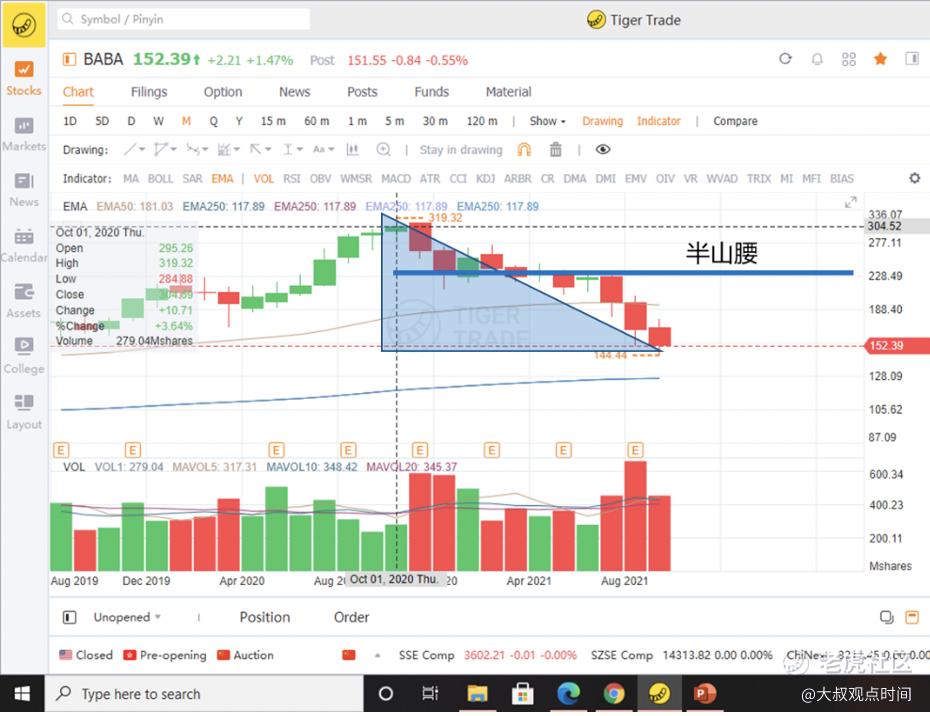Image resolution: width=930 pixels, height=716 pixels.
Task: Switch to the Material tab
Action: 508,92
